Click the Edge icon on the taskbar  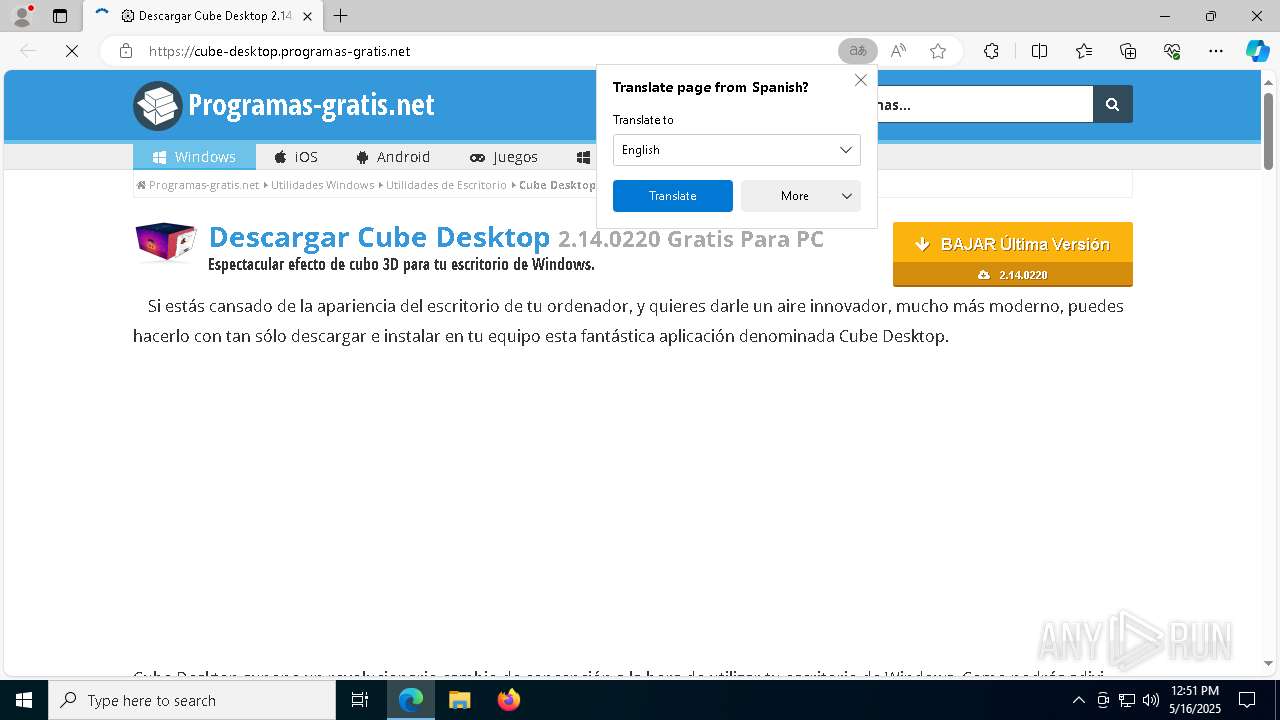(411, 700)
